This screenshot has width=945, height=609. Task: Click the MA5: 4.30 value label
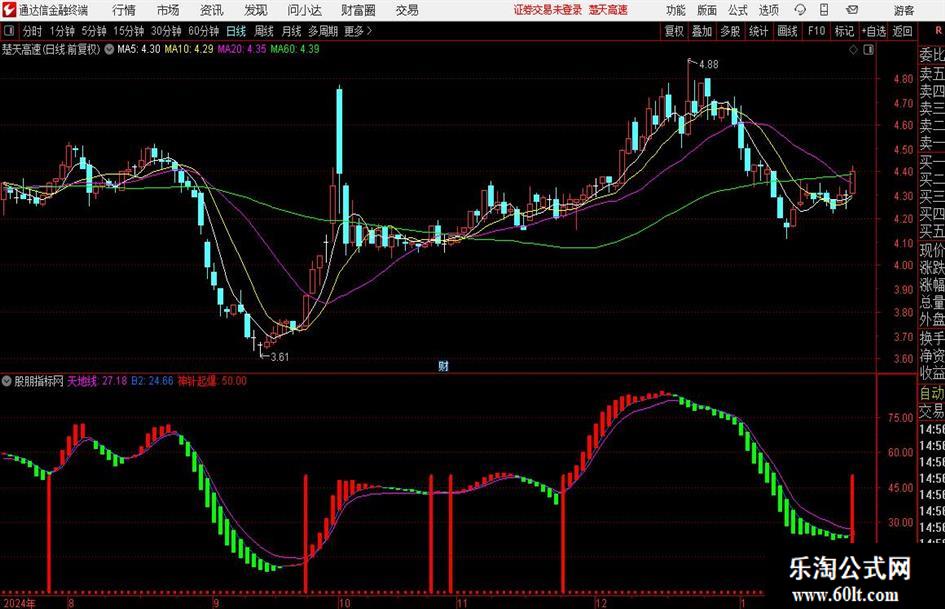click(x=139, y=49)
